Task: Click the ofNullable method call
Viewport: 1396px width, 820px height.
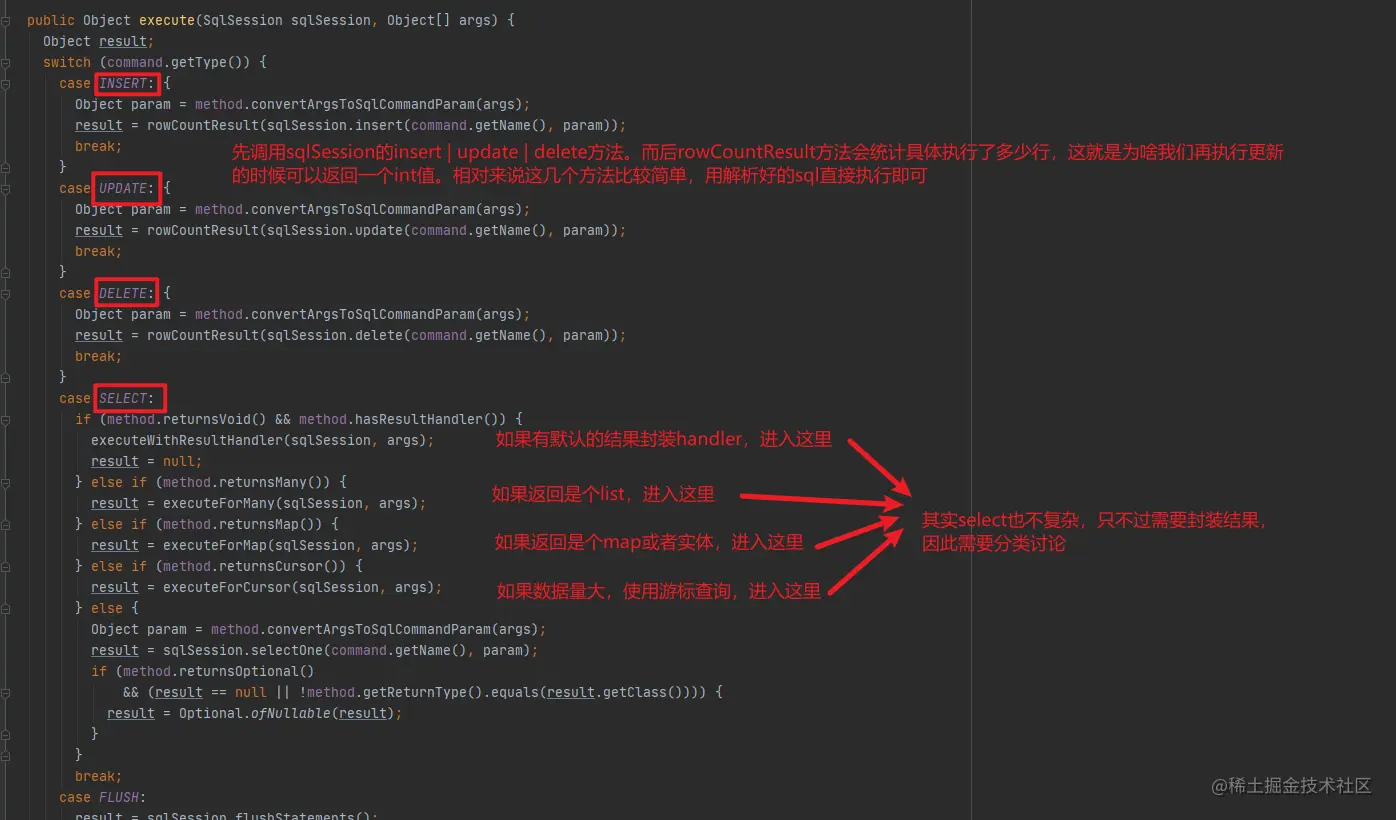Action: [291, 713]
